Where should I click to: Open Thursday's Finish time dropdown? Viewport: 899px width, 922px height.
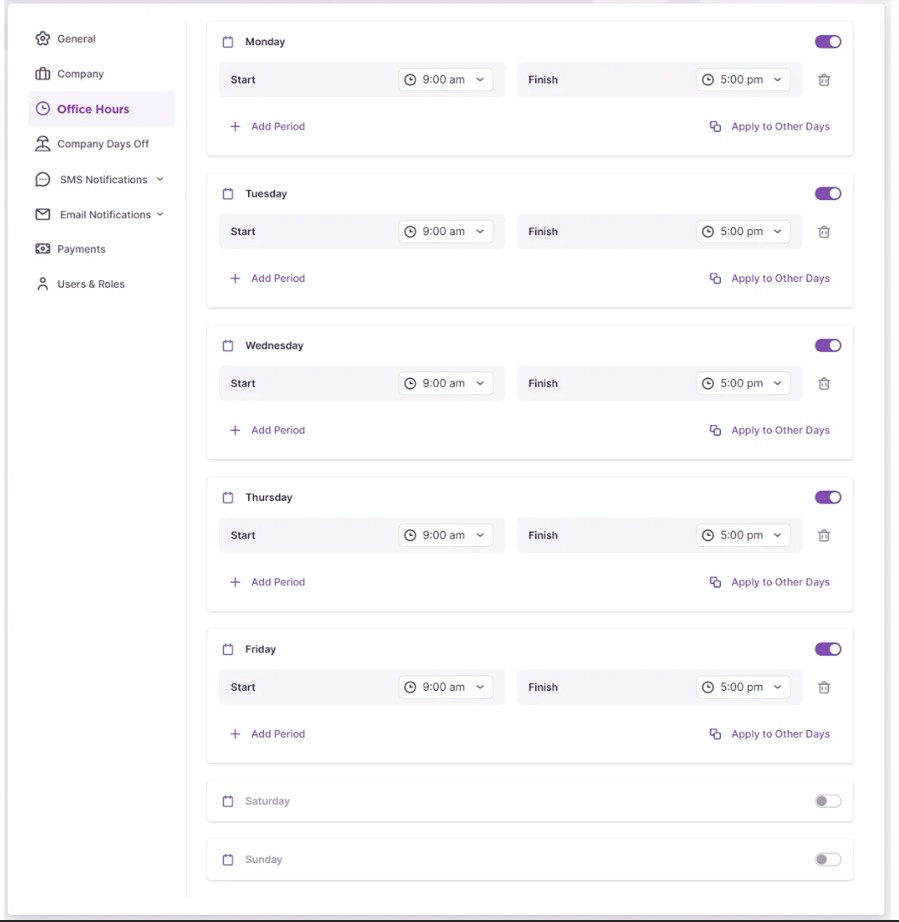(x=743, y=536)
